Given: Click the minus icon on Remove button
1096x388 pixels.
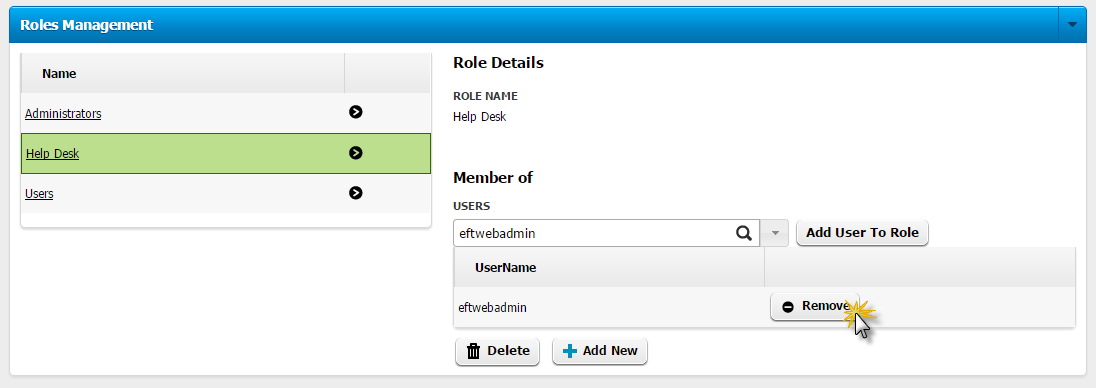Looking at the screenshot, I should [788, 307].
